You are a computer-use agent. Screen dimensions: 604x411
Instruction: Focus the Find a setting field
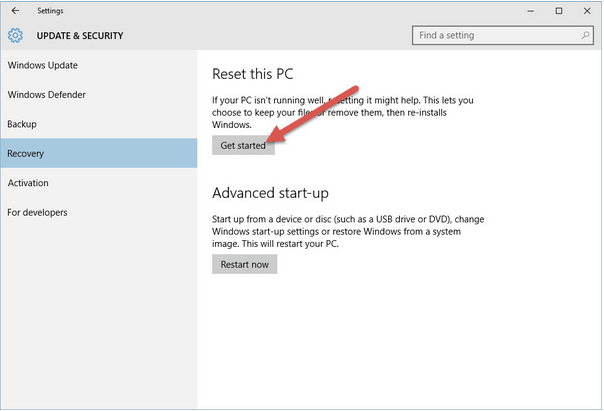click(x=502, y=35)
